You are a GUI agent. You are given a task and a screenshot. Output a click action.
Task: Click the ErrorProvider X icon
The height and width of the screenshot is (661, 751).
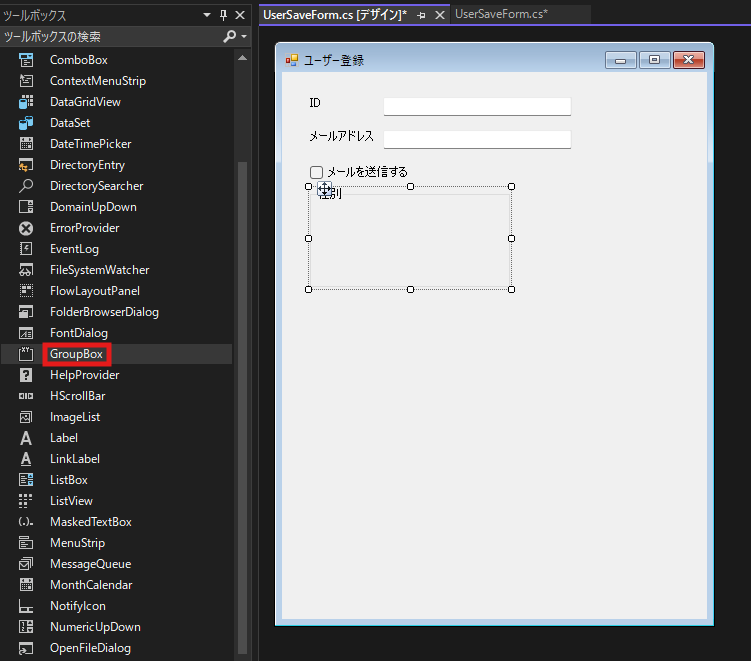click(26, 228)
